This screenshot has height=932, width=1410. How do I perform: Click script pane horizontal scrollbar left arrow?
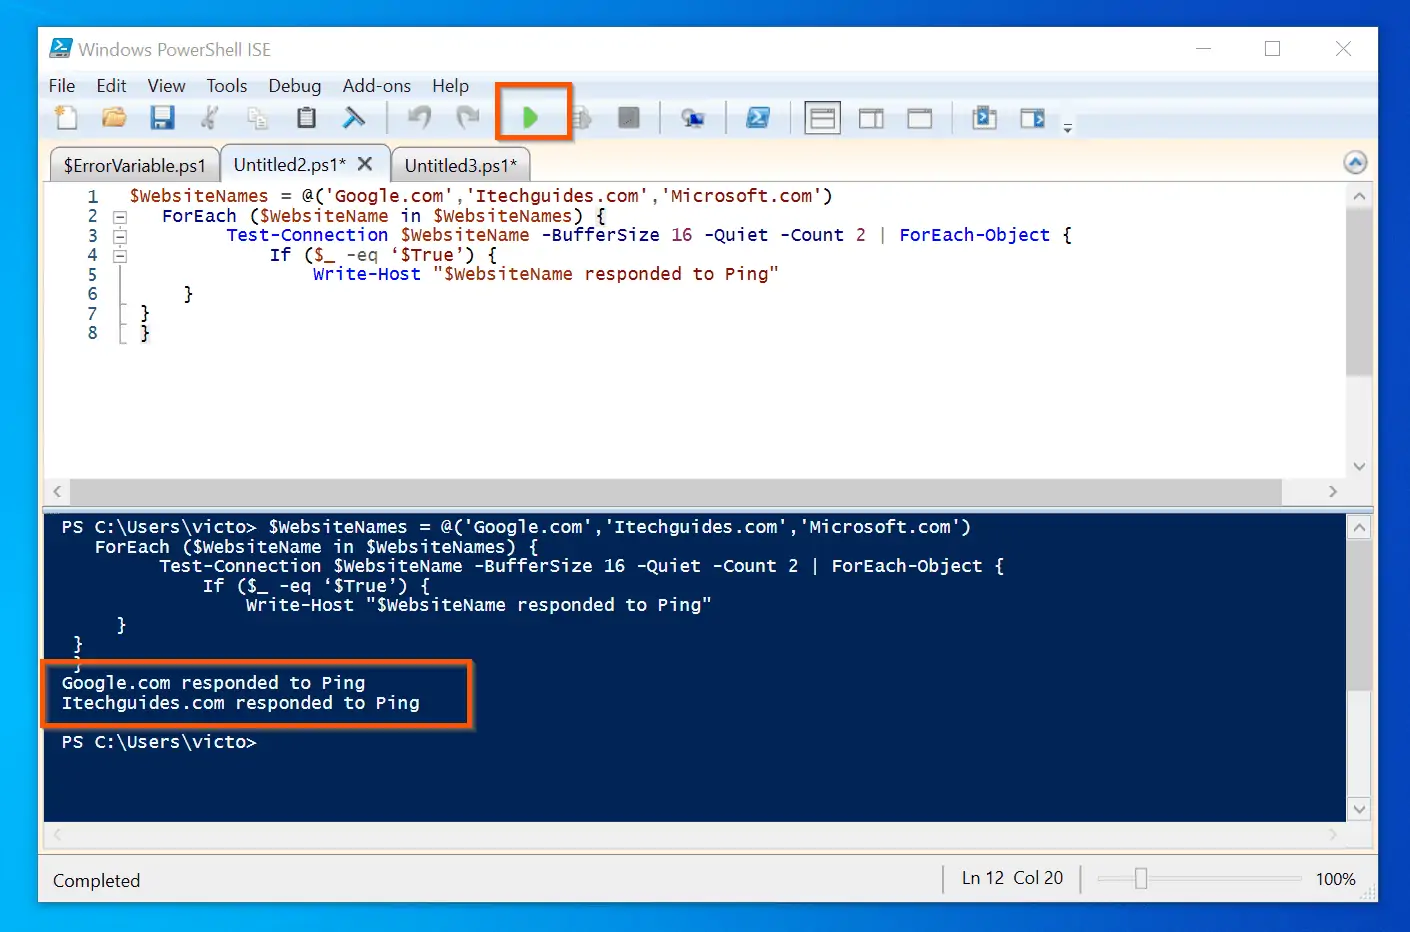[57, 491]
